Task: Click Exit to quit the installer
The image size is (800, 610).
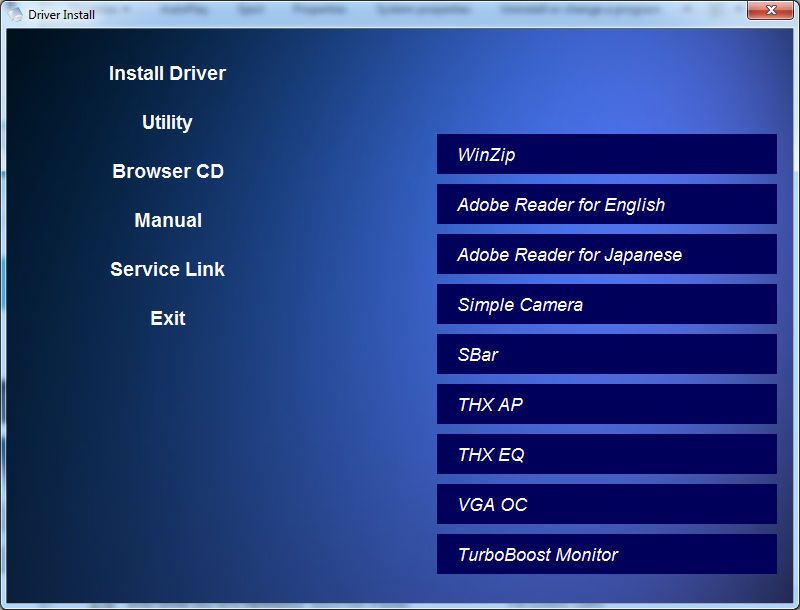Action: [x=167, y=318]
